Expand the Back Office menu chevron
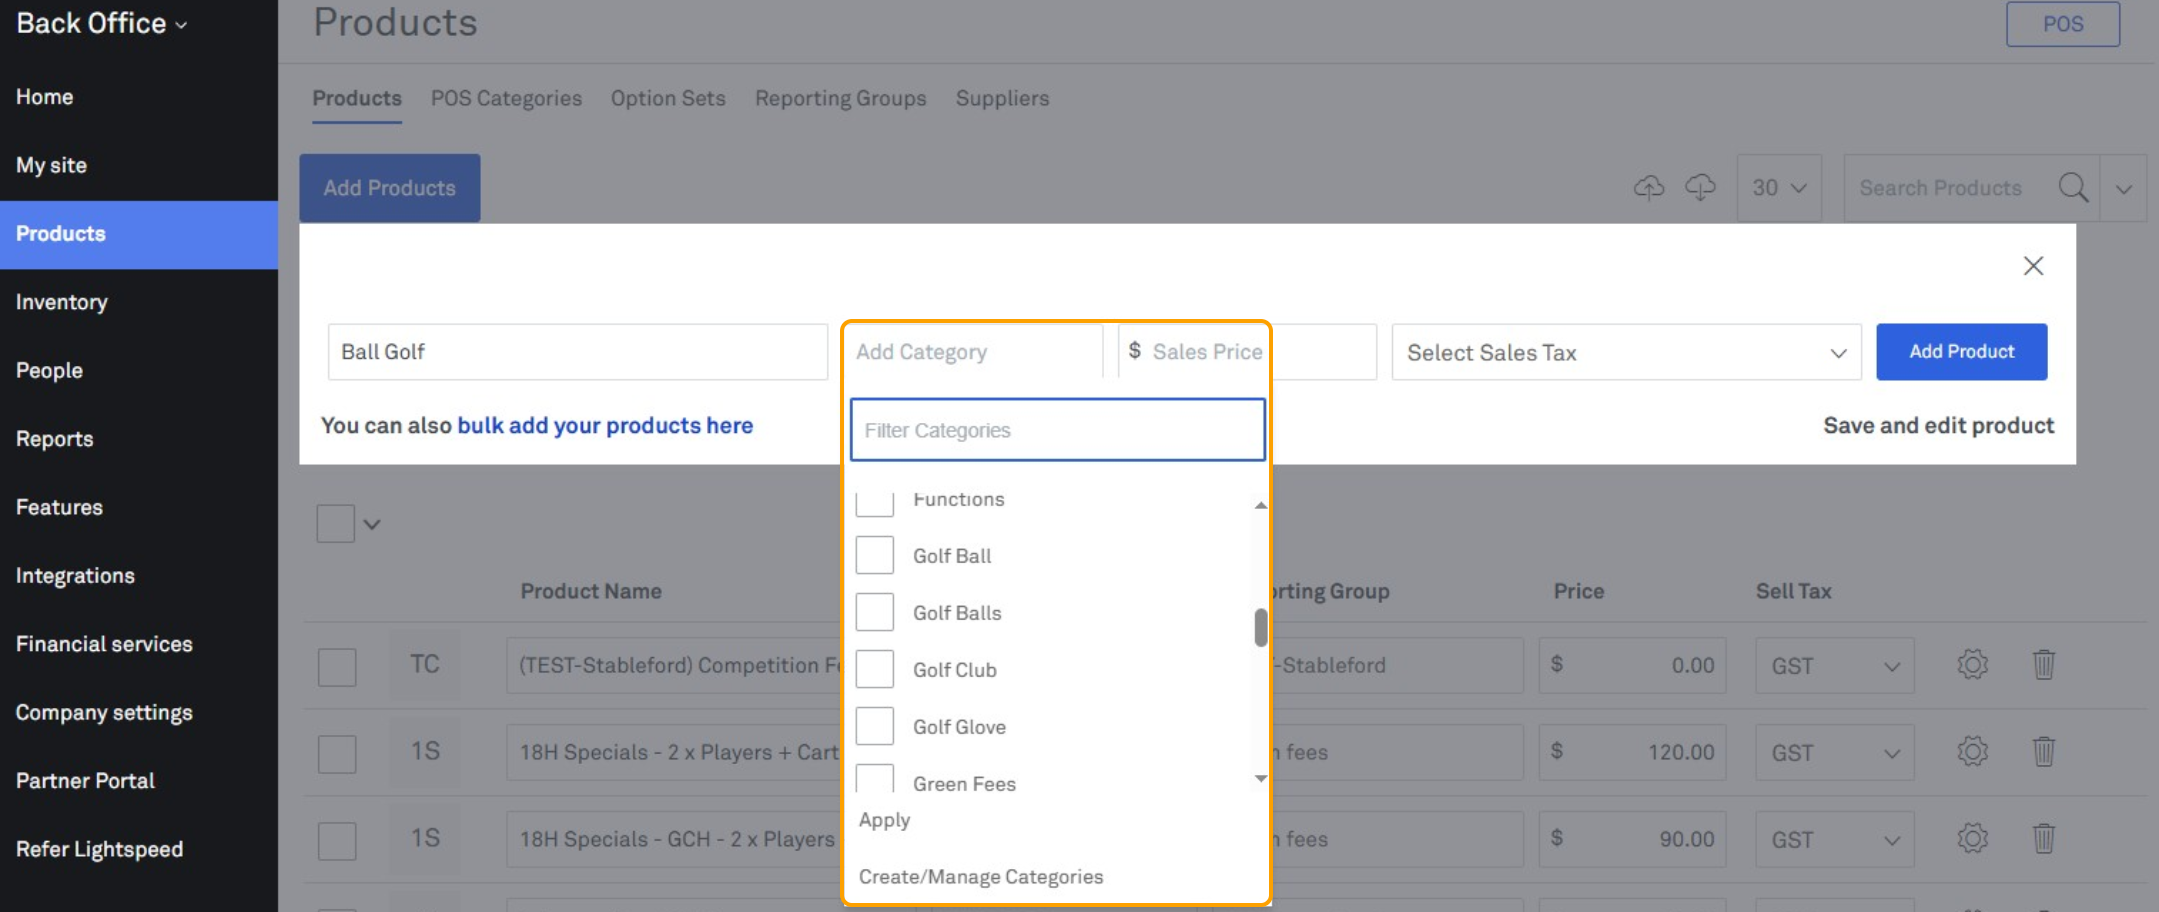 click(181, 25)
